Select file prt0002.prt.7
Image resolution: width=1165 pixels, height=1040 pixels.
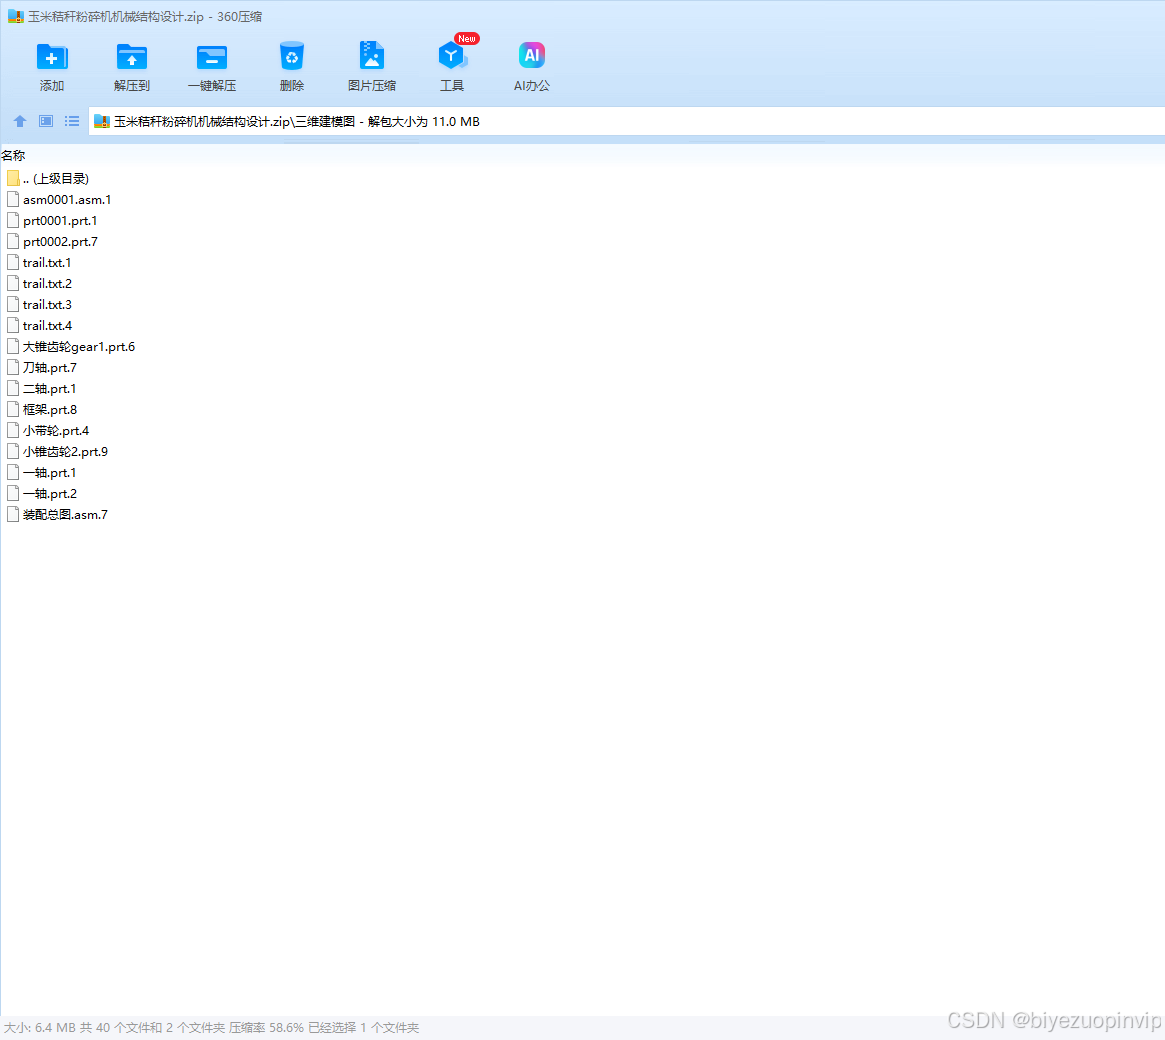pyautogui.click(x=60, y=241)
